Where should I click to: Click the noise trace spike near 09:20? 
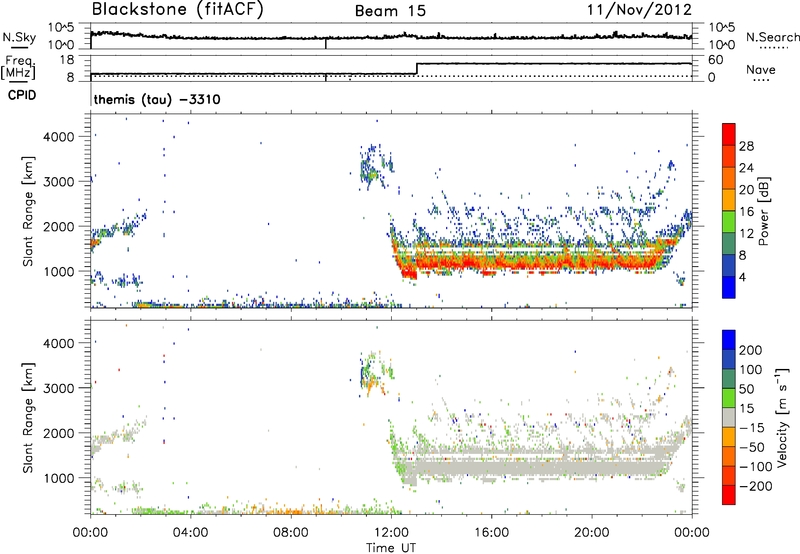pos(326,43)
